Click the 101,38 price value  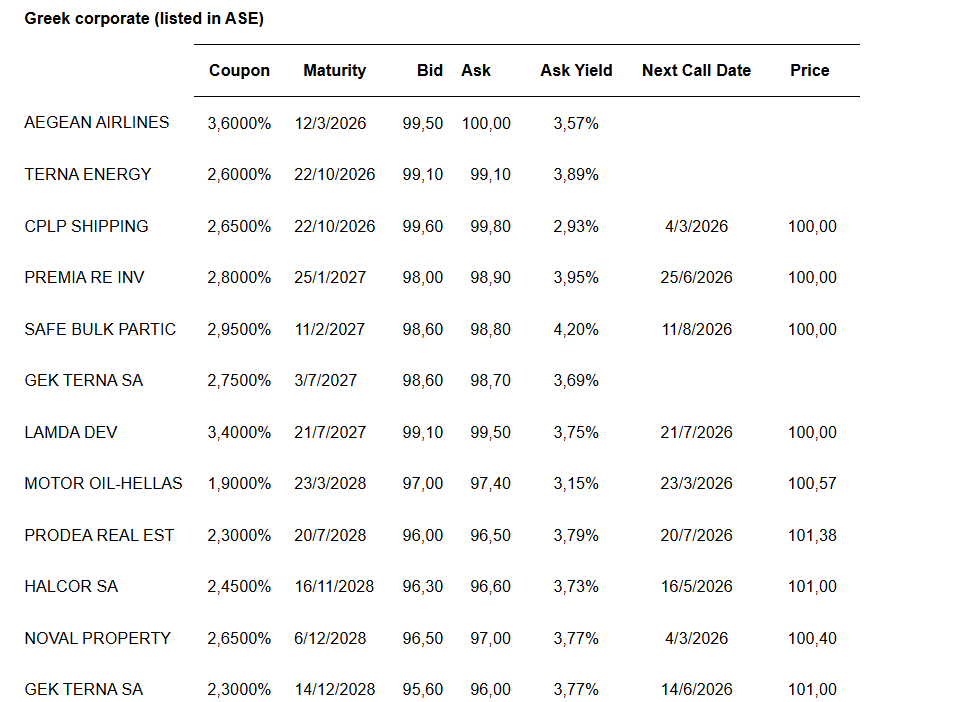[812, 536]
